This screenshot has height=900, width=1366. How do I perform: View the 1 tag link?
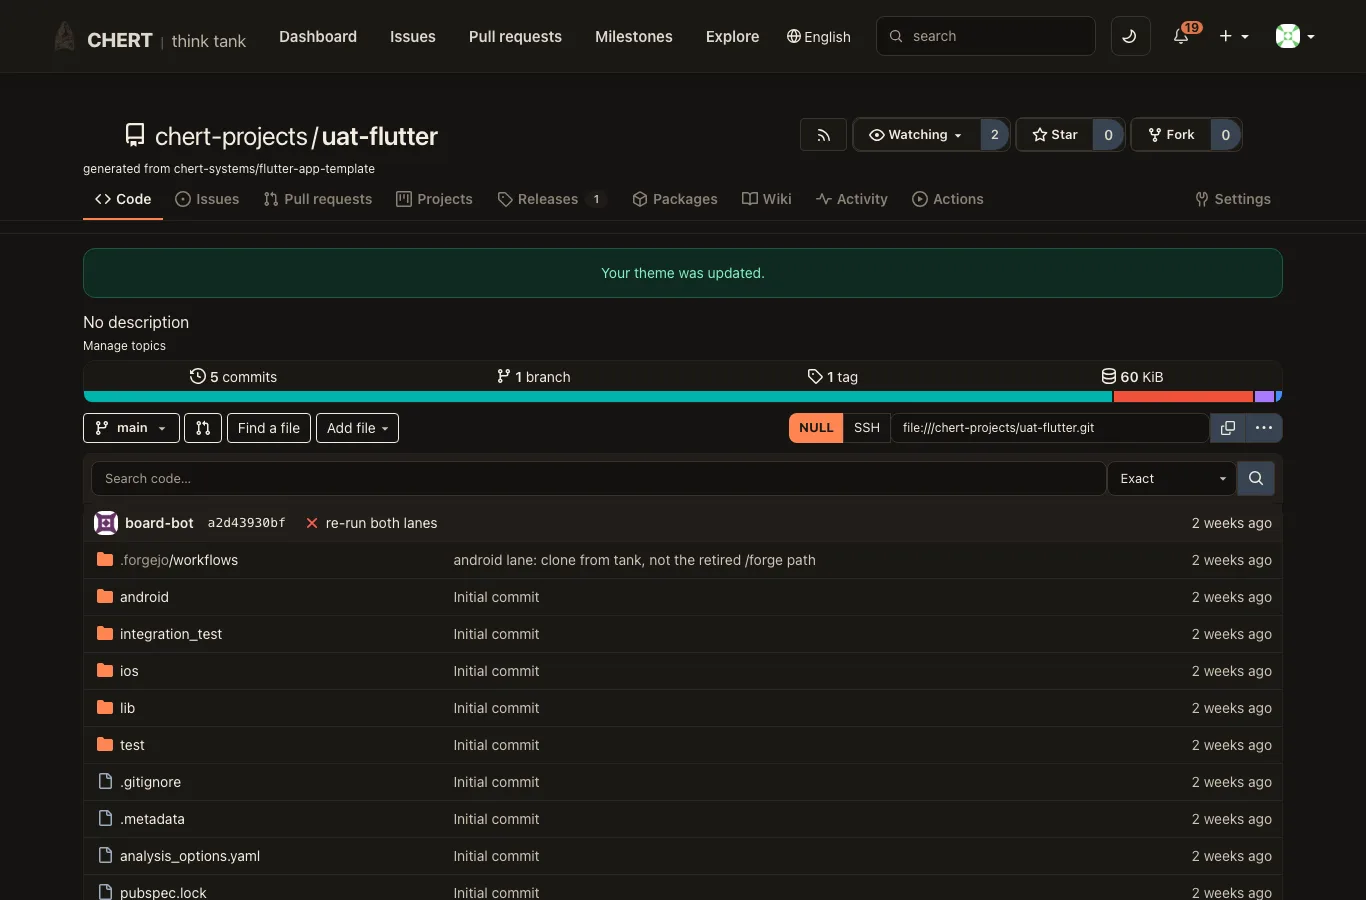pyautogui.click(x=833, y=377)
